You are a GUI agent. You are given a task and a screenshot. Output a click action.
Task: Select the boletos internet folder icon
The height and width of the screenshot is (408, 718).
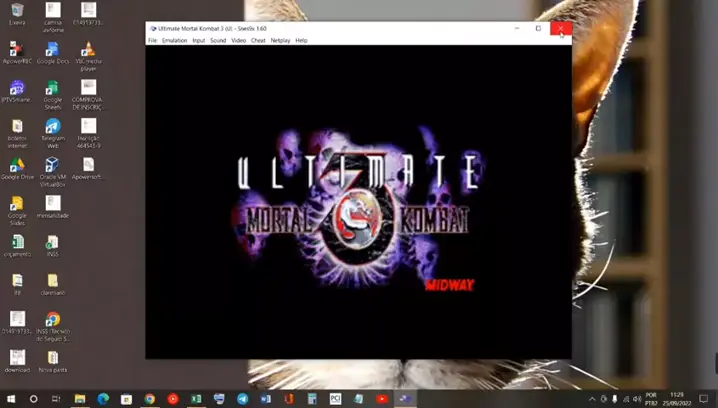(x=17, y=133)
